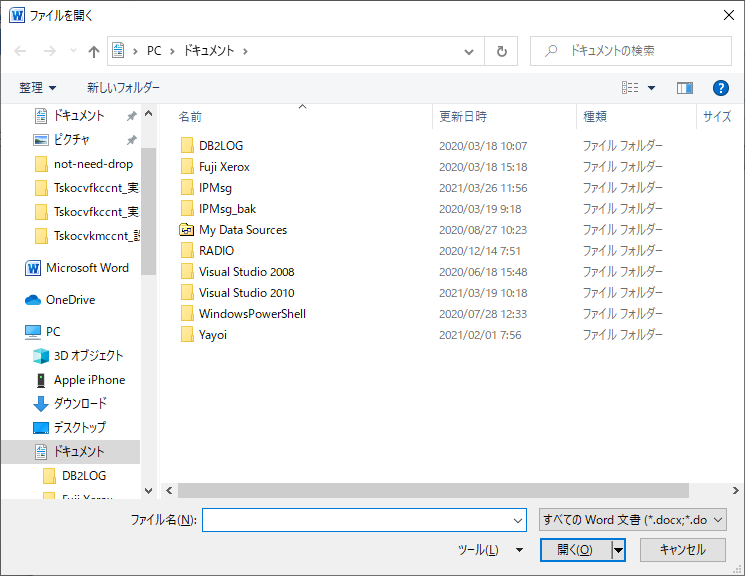Select pinned ドキュメント in quick access
The image size is (745, 576).
[x=79, y=115]
